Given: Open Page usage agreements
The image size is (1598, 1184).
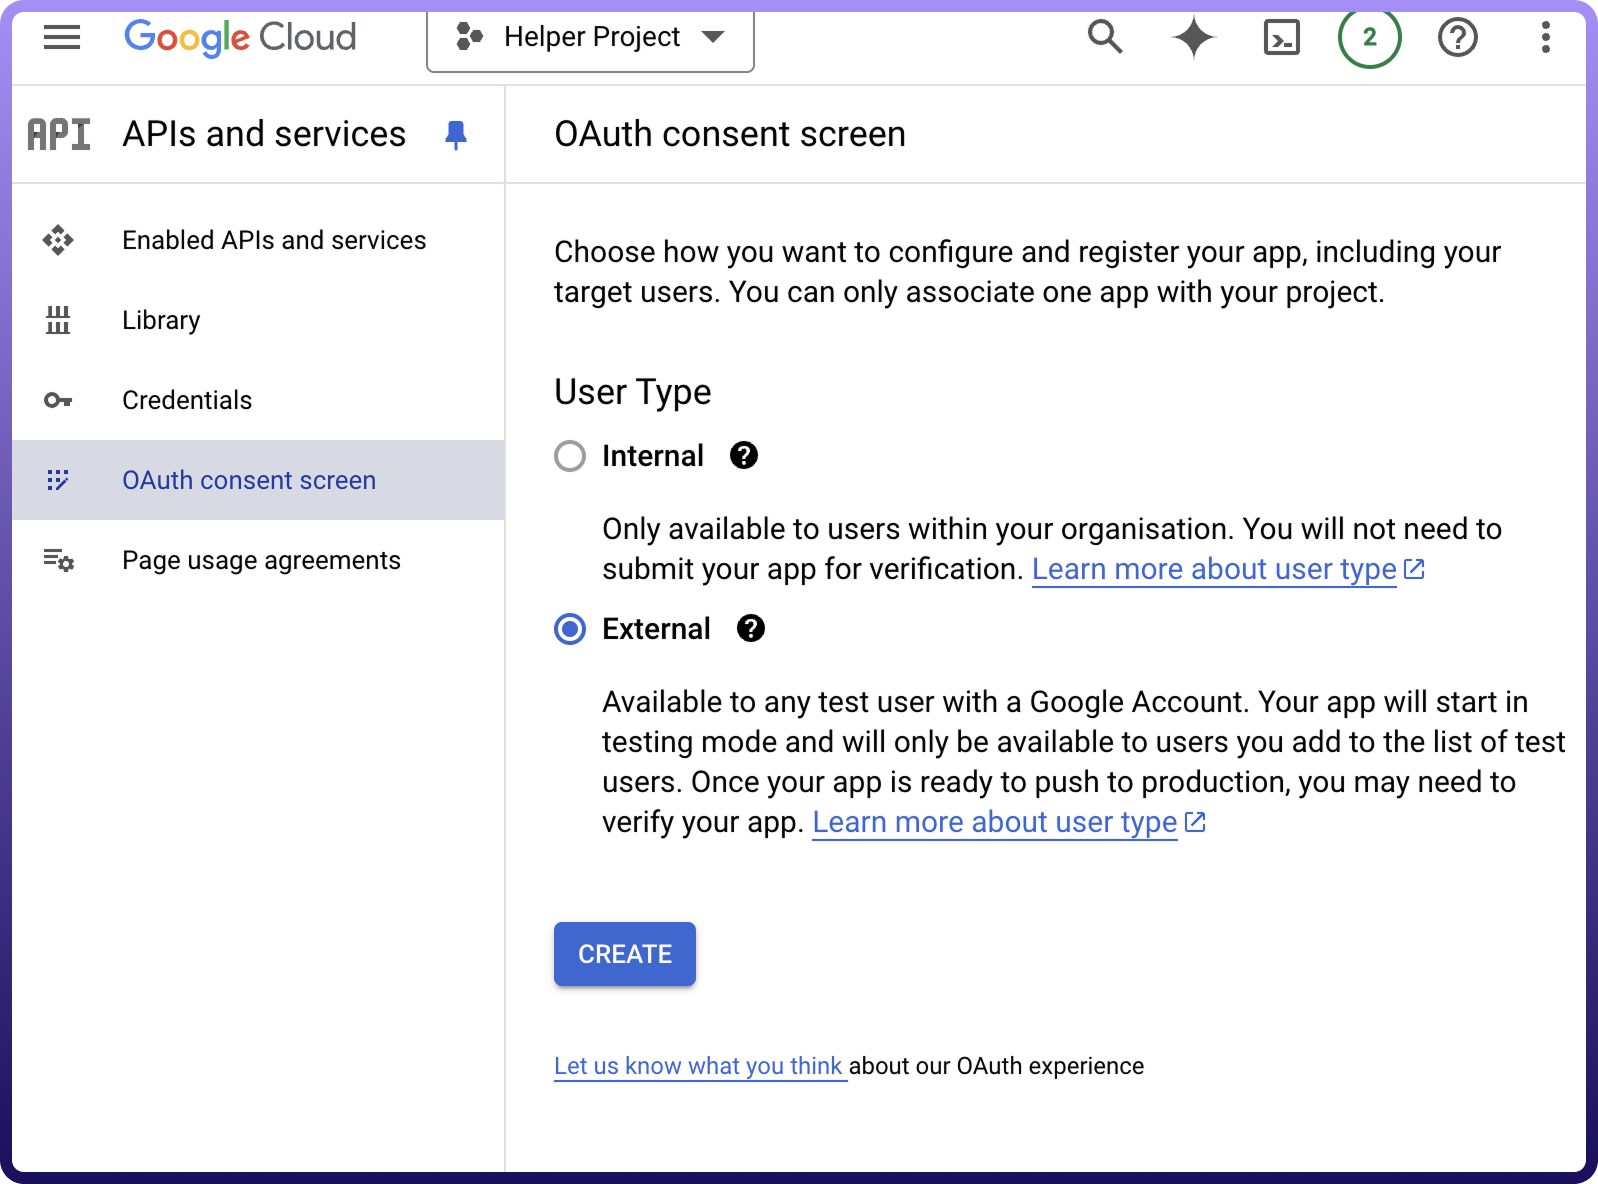Looking at the screenshot, I should pos(261,560).
